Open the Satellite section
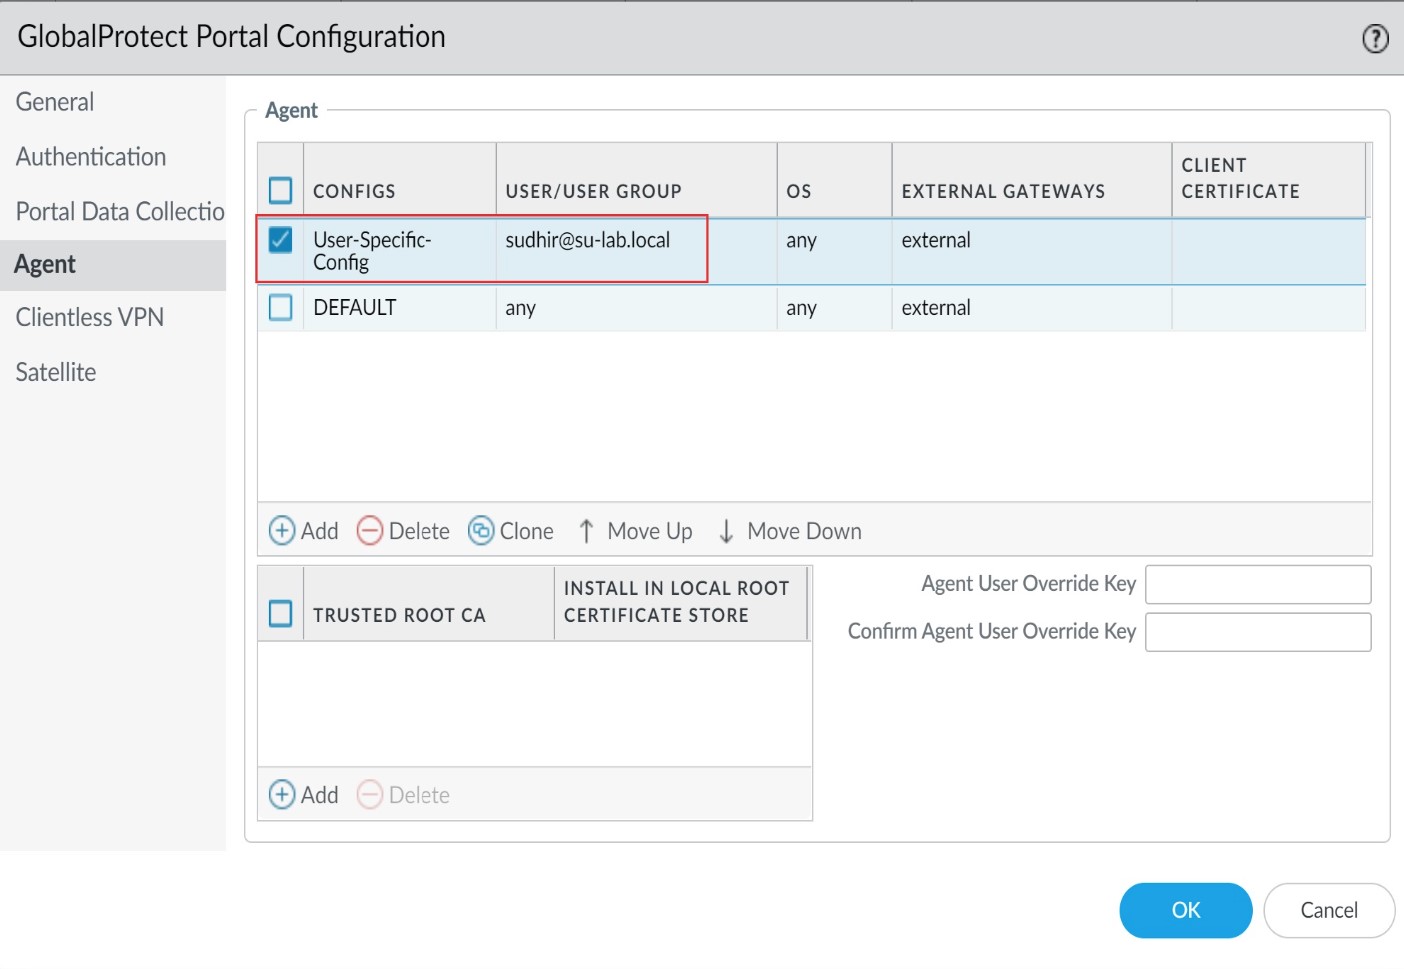1404x969 pixels. [x=55, y=371]
